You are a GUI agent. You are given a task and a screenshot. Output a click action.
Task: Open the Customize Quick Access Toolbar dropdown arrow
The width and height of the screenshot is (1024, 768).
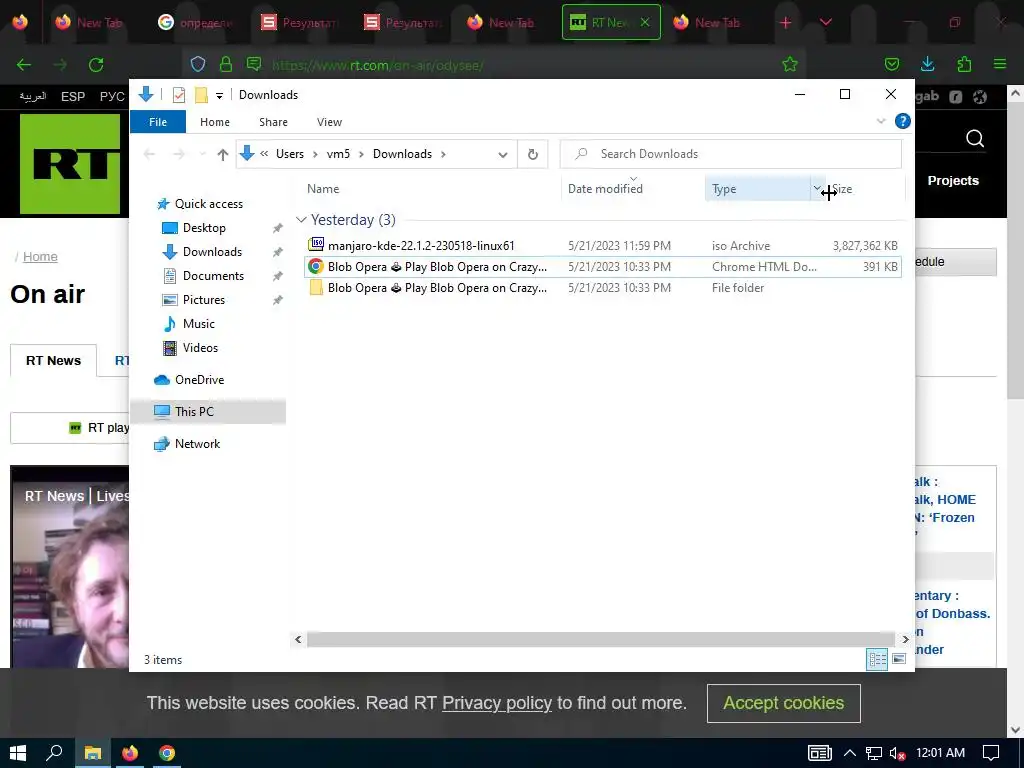(219, 95)
